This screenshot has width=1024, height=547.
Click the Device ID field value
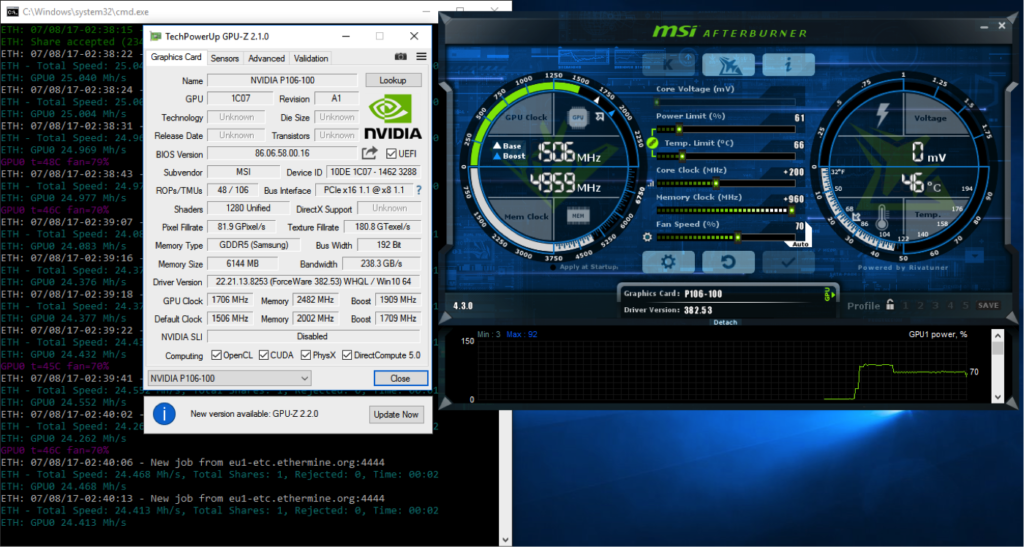point(374,172)
